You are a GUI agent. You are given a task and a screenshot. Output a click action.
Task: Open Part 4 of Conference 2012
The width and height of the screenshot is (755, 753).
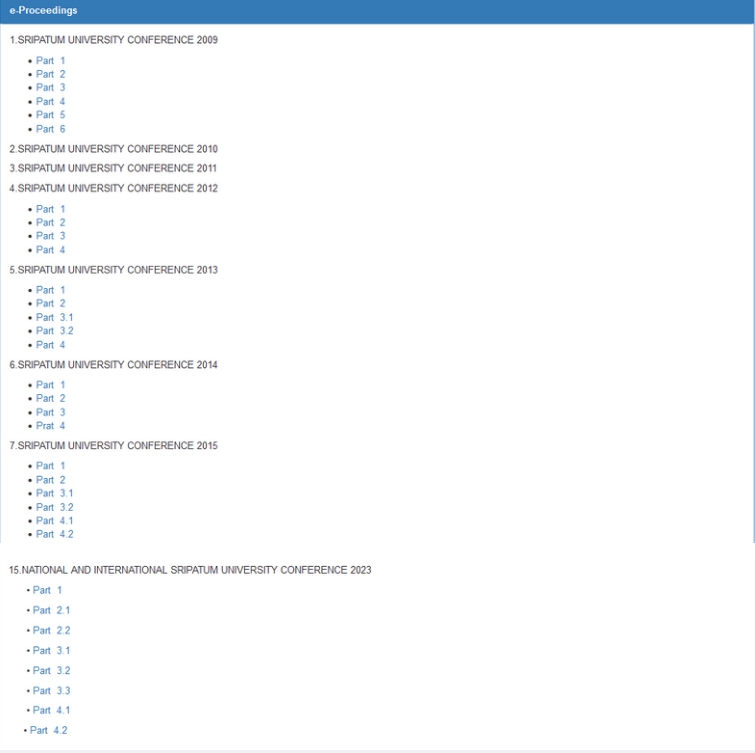(x=51, y=250)
